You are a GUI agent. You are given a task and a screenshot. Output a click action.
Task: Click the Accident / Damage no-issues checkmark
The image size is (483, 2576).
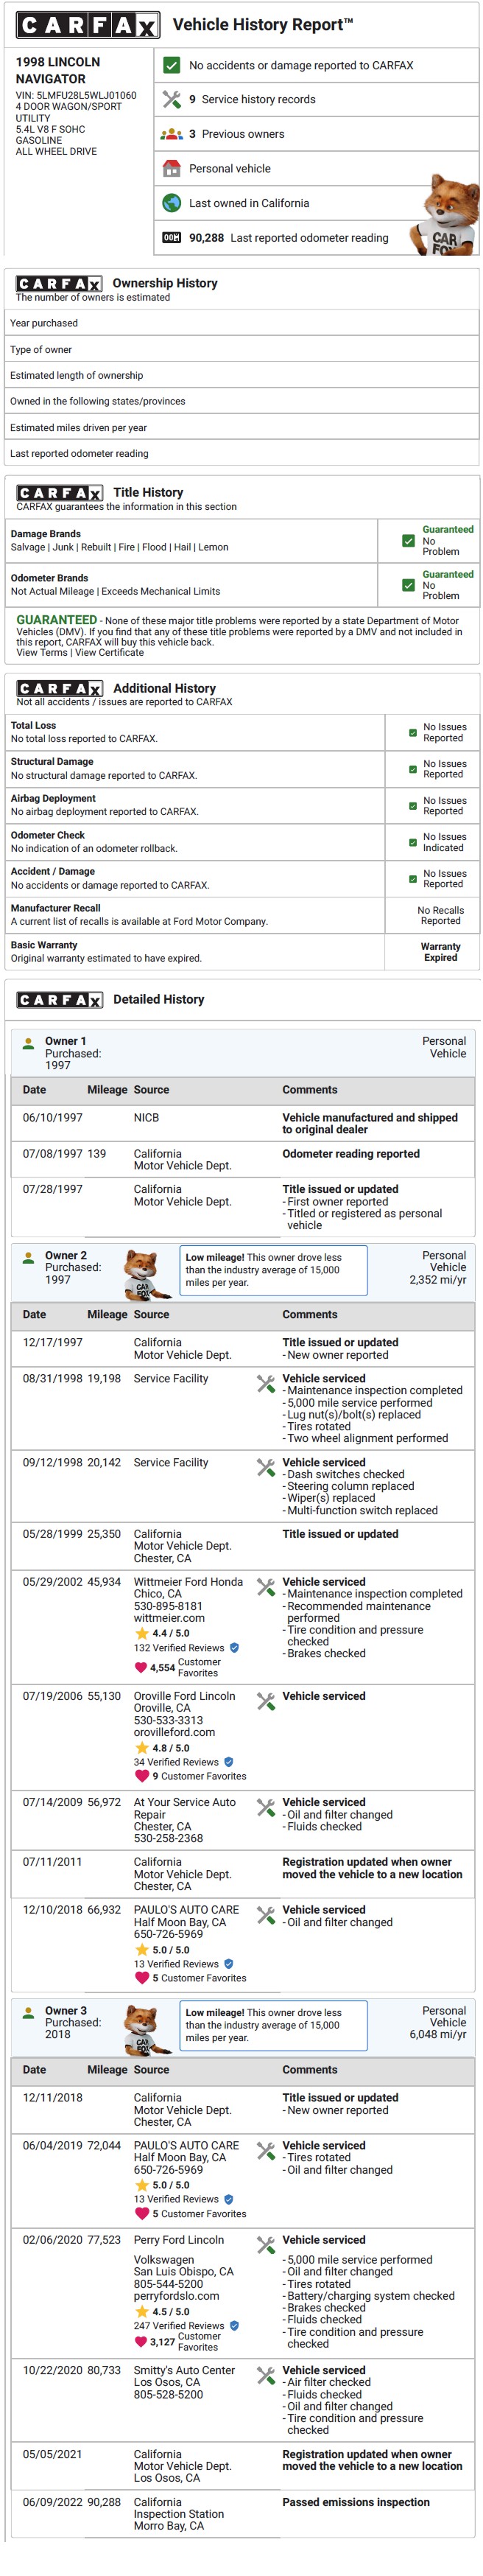pyautogui.click(x=413, y=879)
